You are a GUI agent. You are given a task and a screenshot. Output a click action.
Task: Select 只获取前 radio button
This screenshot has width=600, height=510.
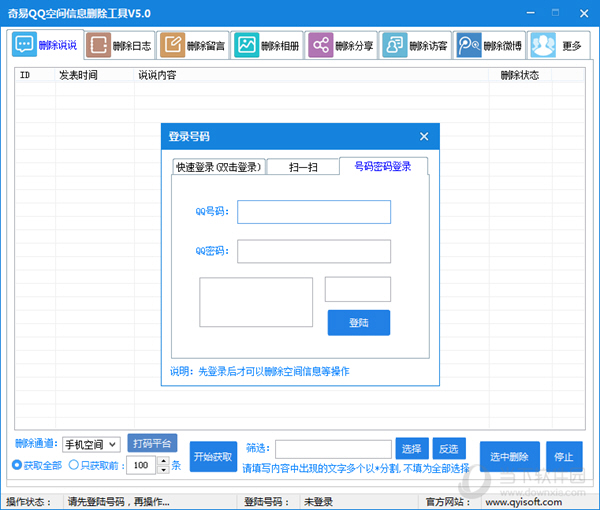coord(73,465)
